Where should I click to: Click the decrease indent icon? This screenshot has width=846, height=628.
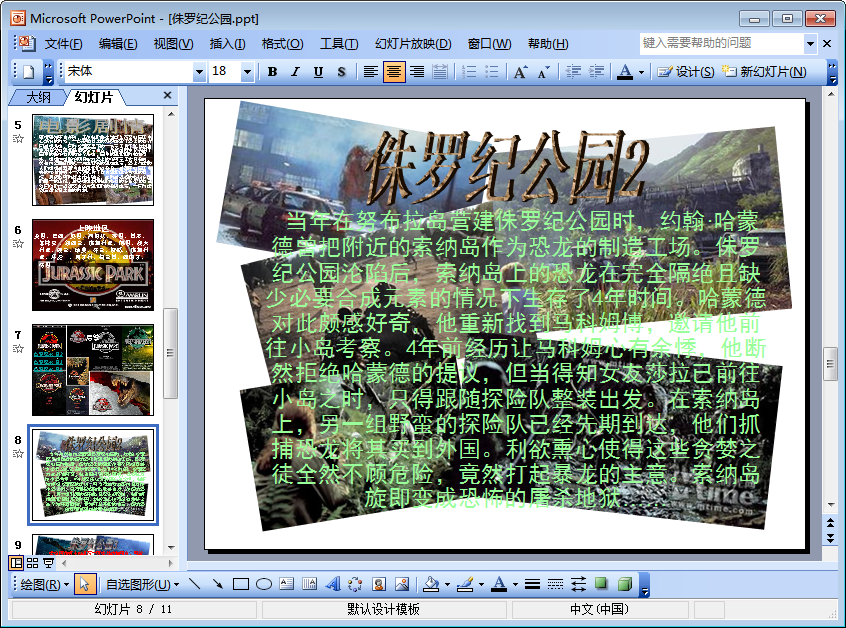(573, 71)
